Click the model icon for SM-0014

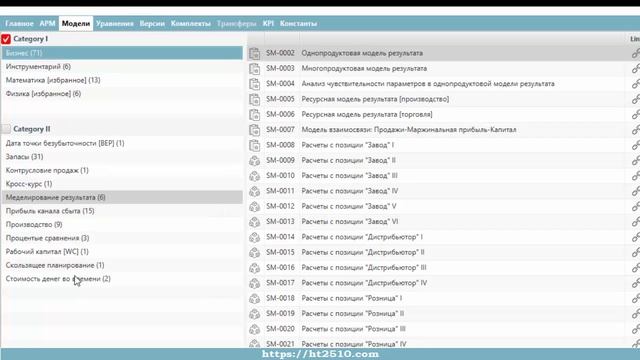254,237
